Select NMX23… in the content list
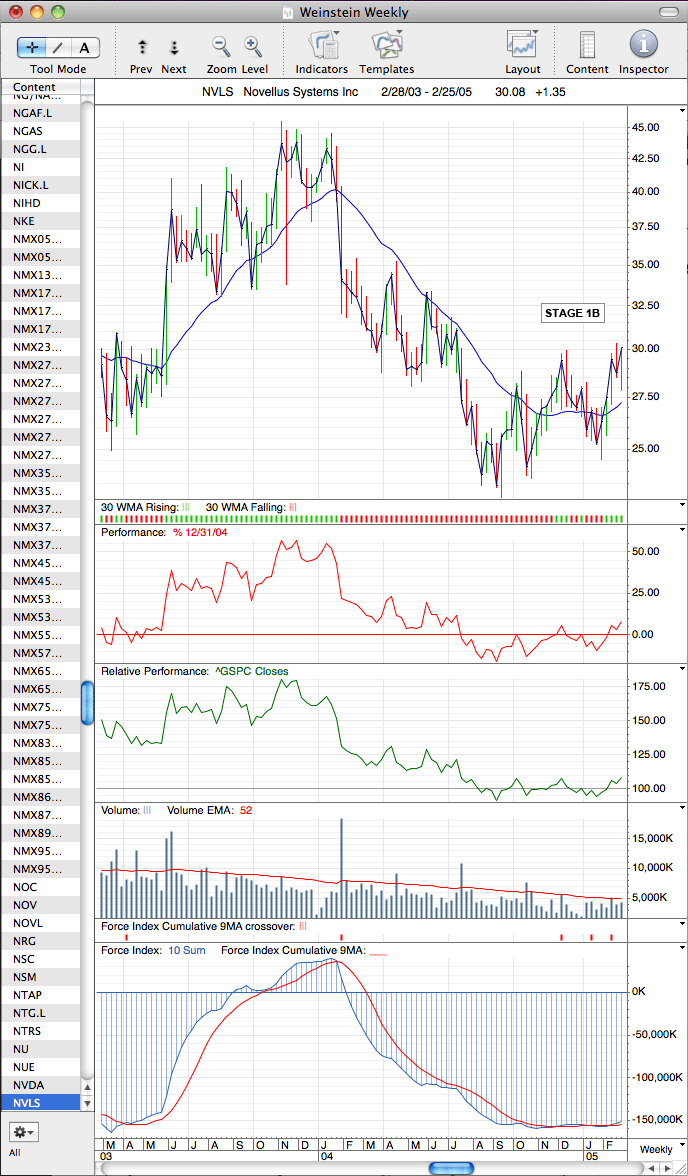 tap(40, 346)
